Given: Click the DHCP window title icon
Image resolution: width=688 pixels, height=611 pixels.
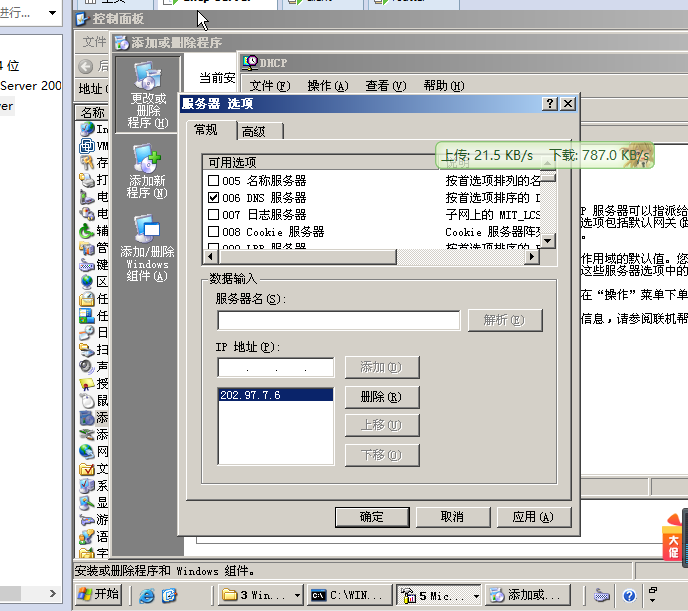Looking at the screenshot, I should 250,63.
